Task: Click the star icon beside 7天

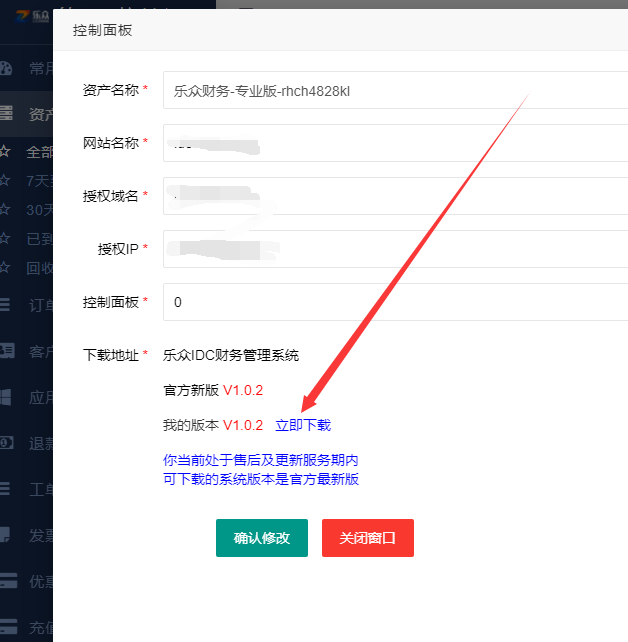Action: point(5,180)
